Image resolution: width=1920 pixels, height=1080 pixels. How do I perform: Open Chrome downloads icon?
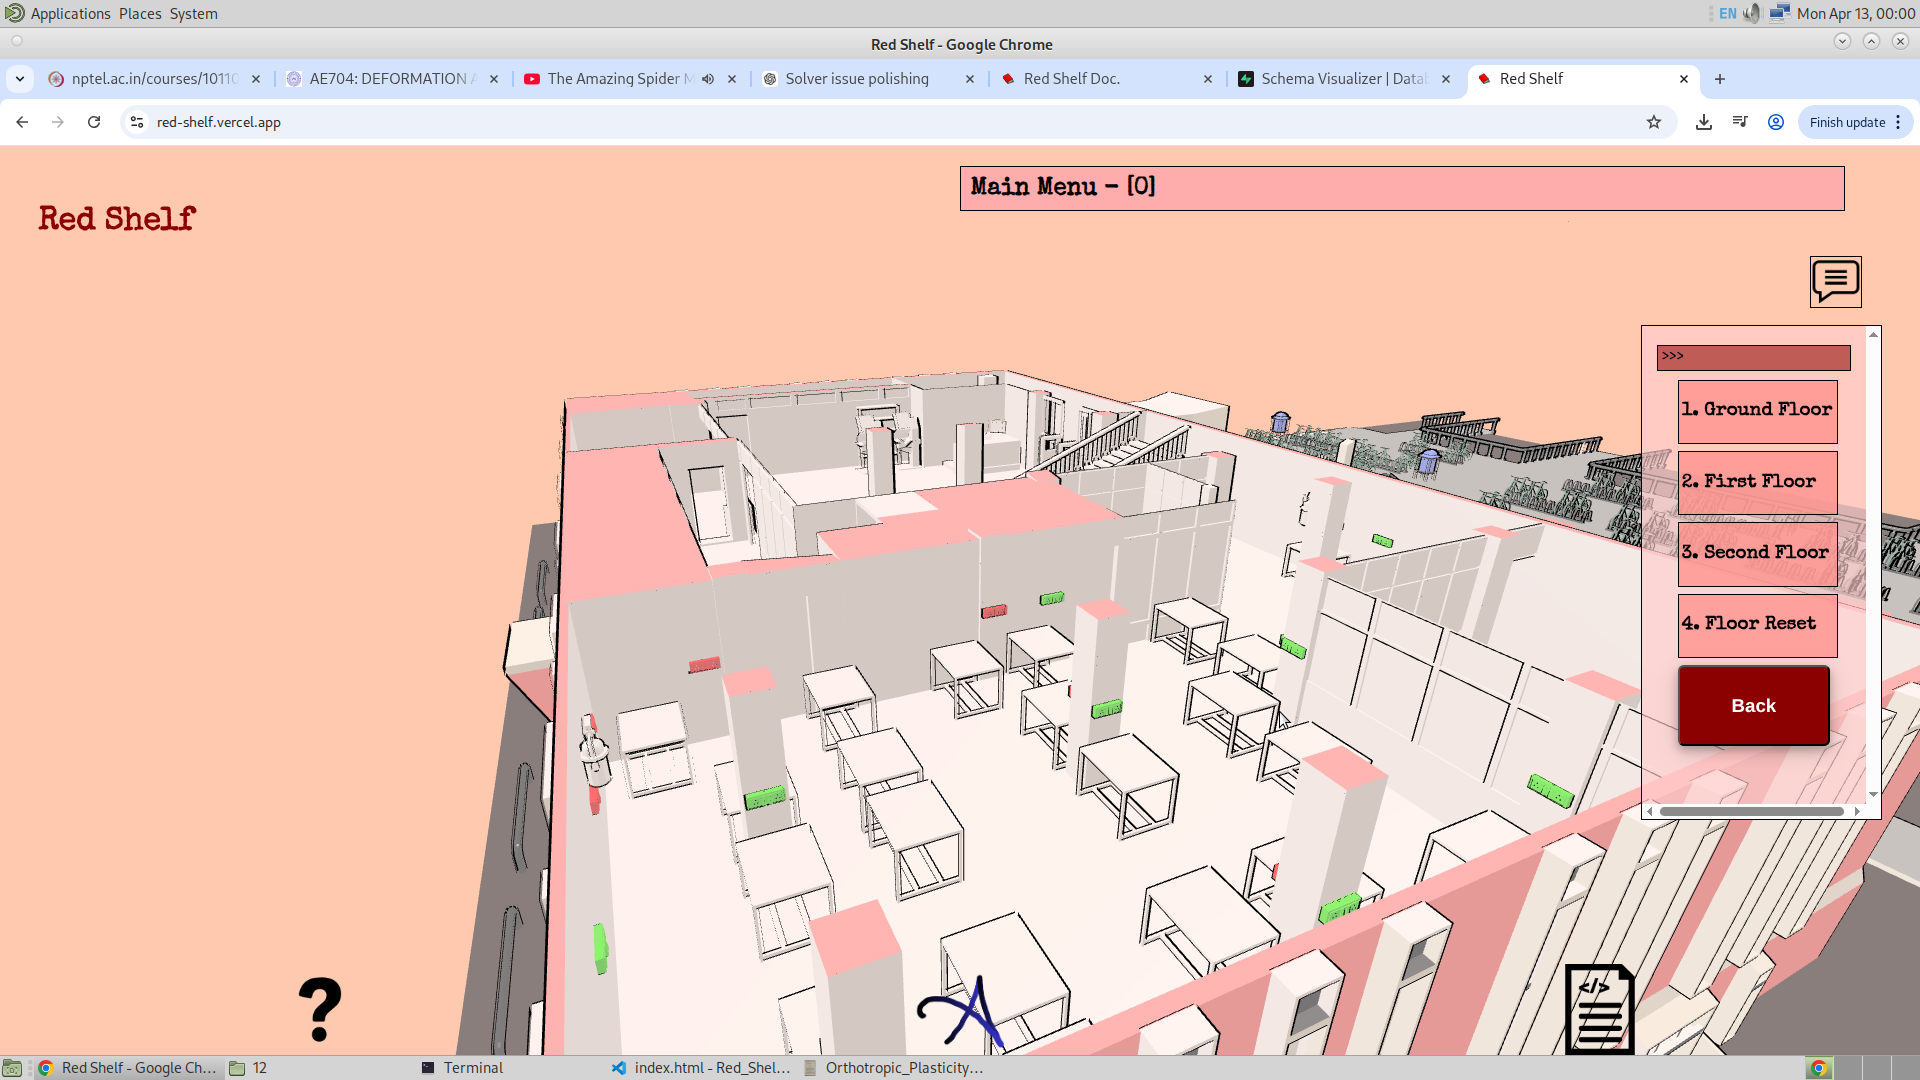(1704, 122)
